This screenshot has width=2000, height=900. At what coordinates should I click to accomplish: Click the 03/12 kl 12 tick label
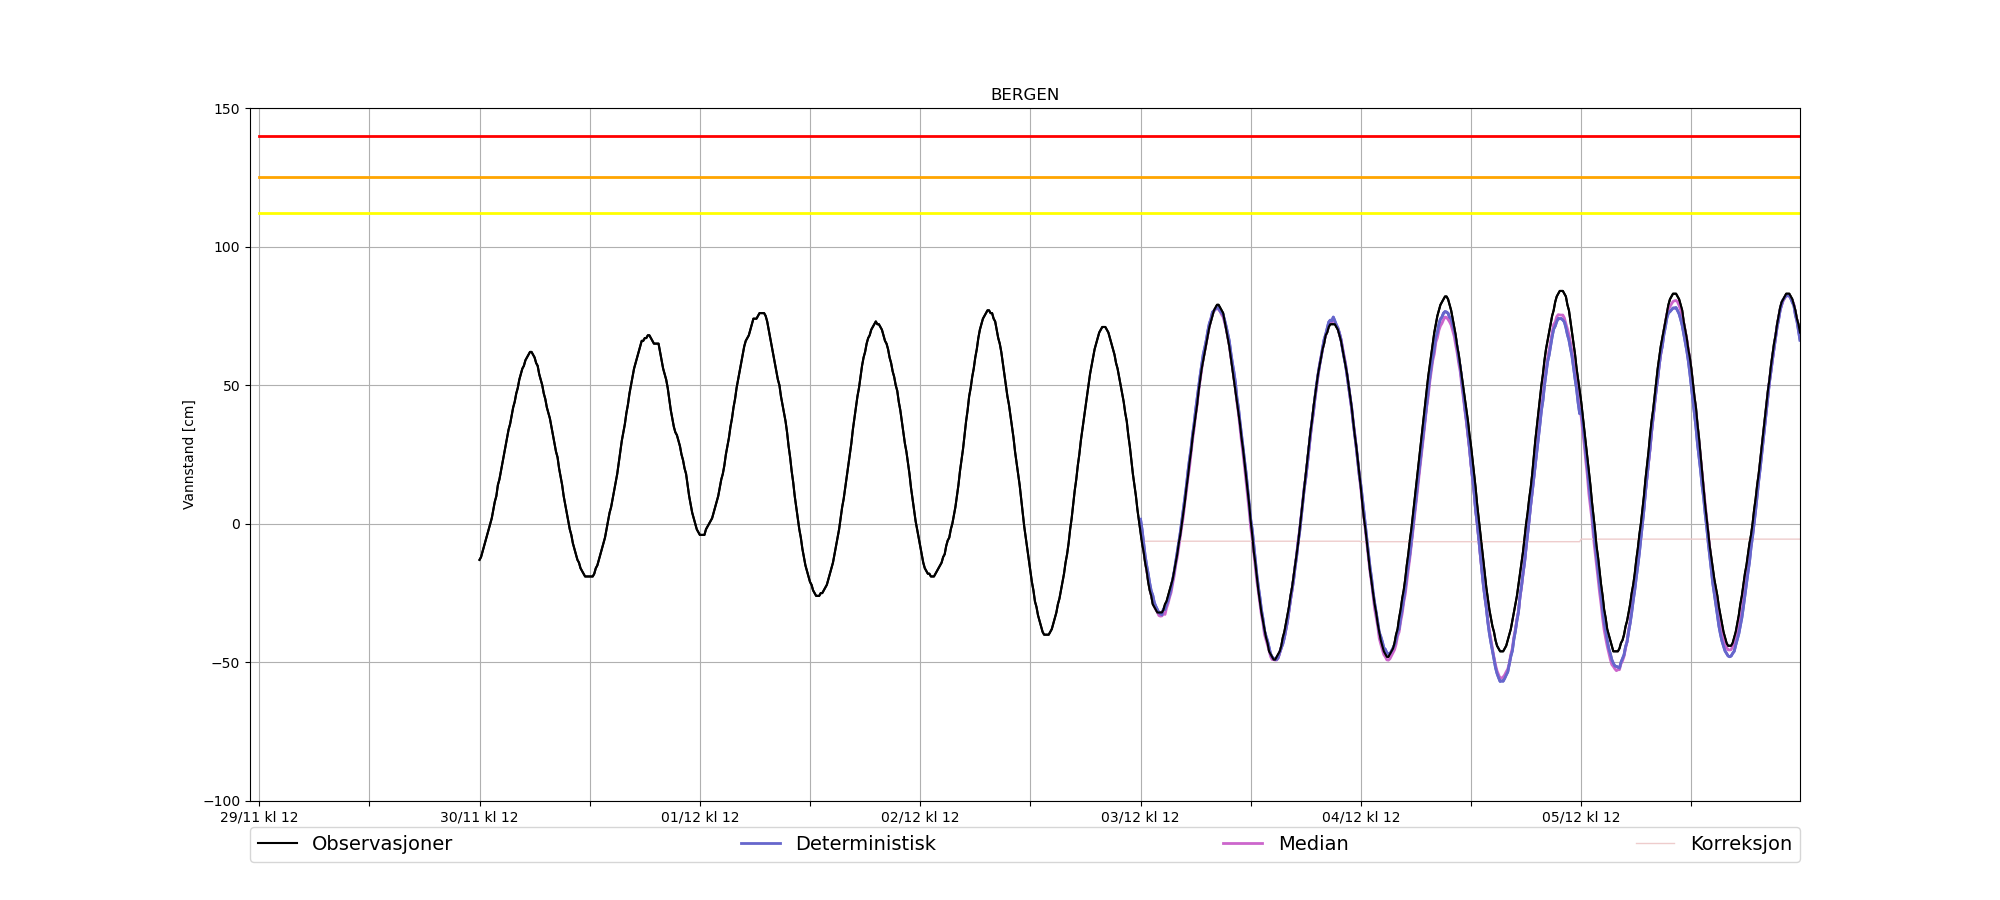point(1140,817)
